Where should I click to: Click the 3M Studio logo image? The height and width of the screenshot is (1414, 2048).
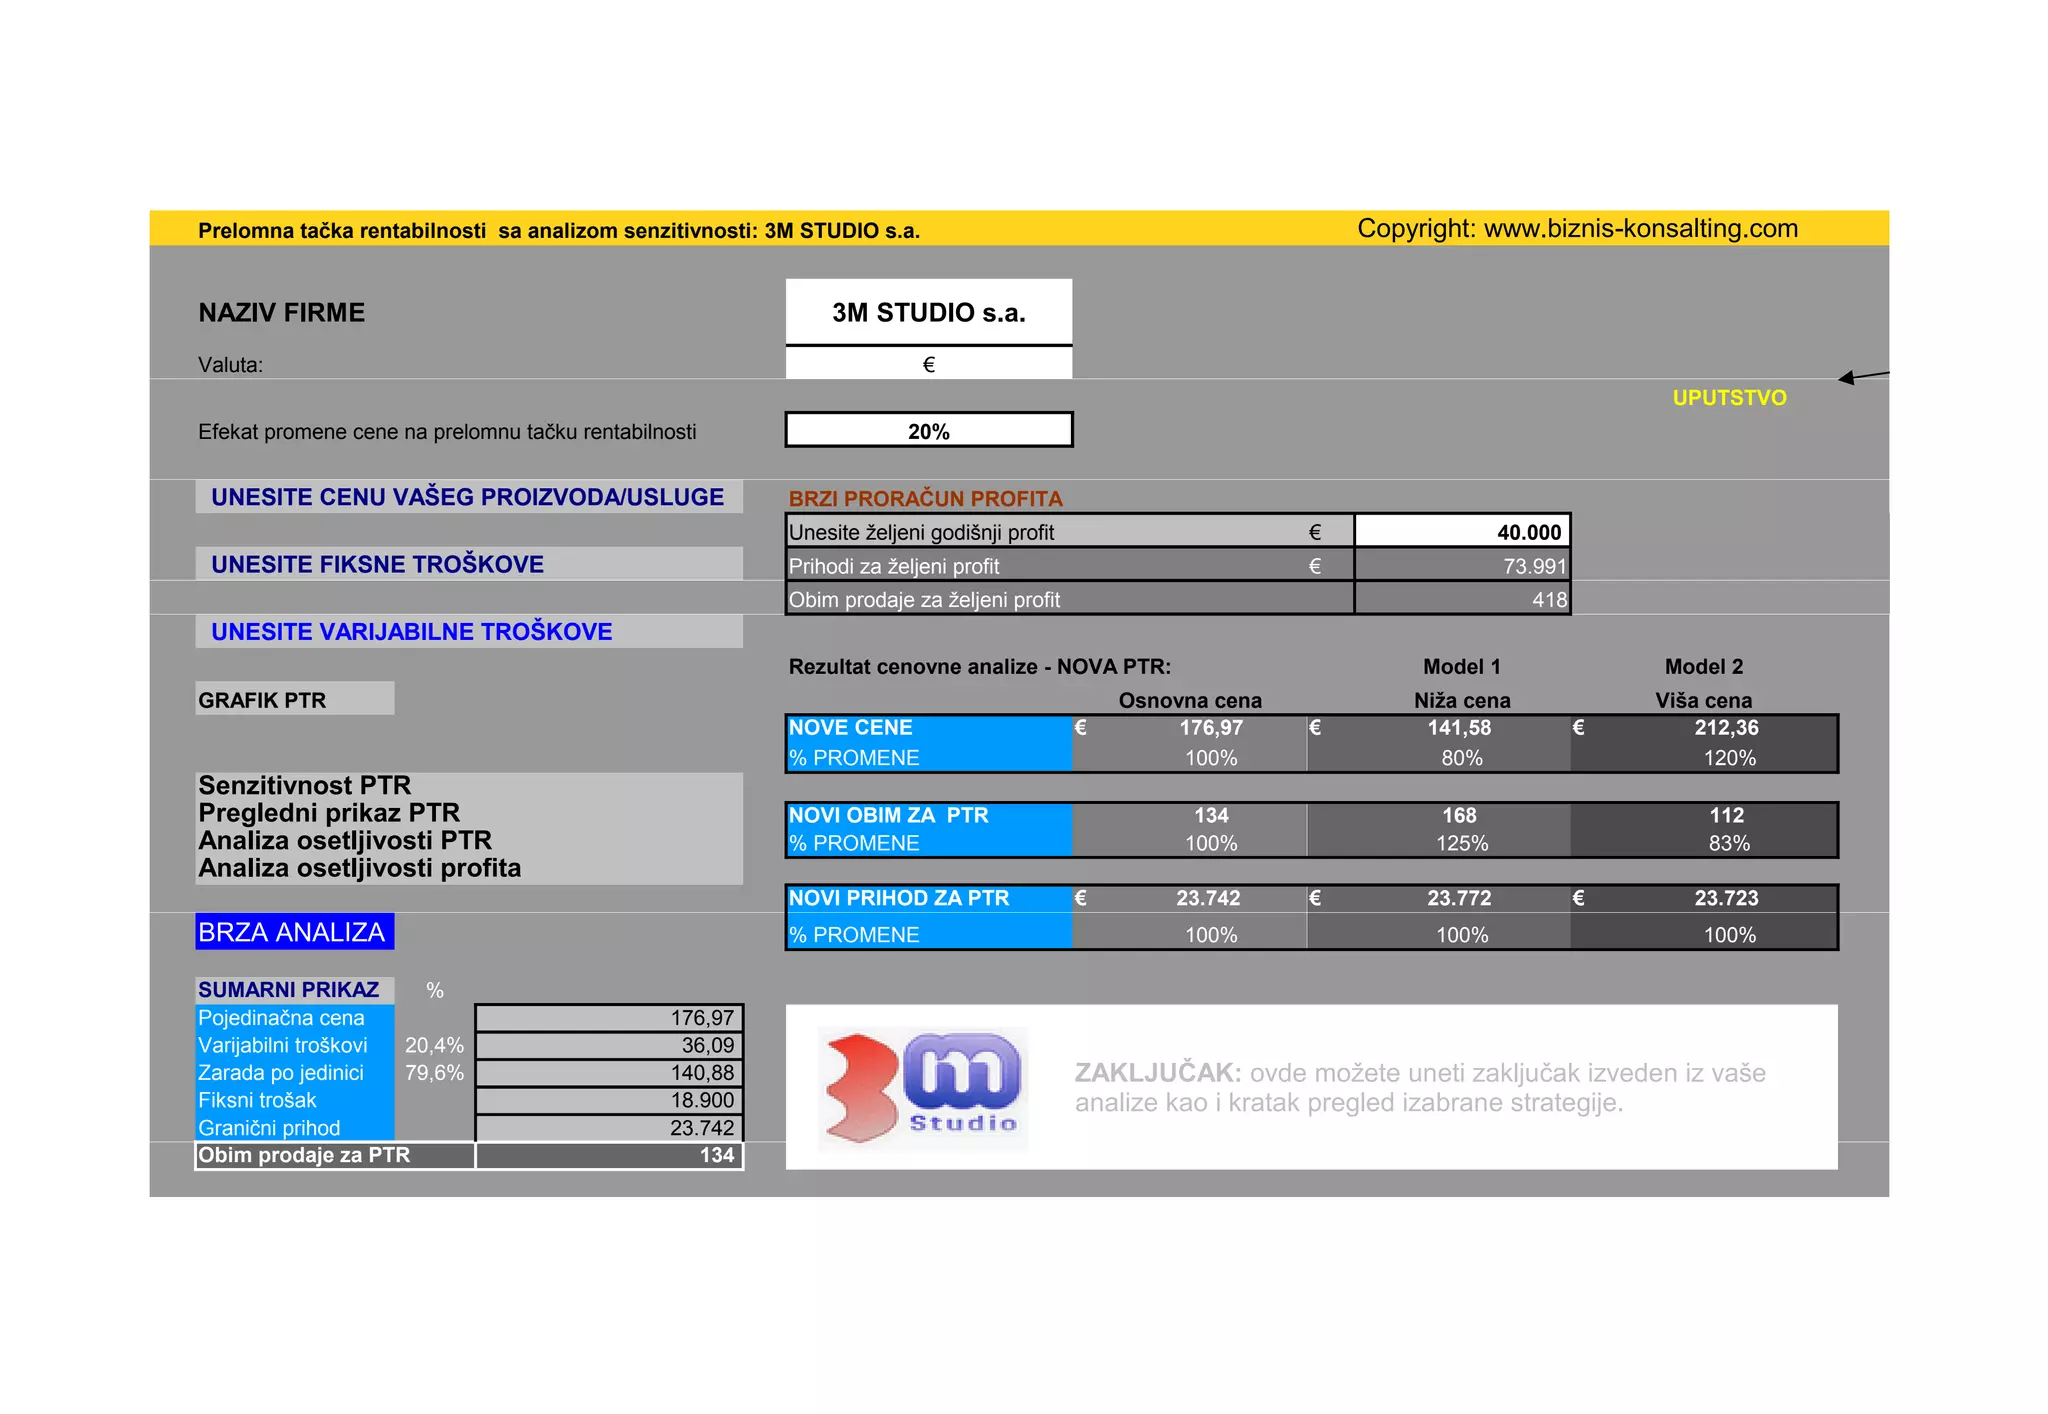pos(922,1088)
